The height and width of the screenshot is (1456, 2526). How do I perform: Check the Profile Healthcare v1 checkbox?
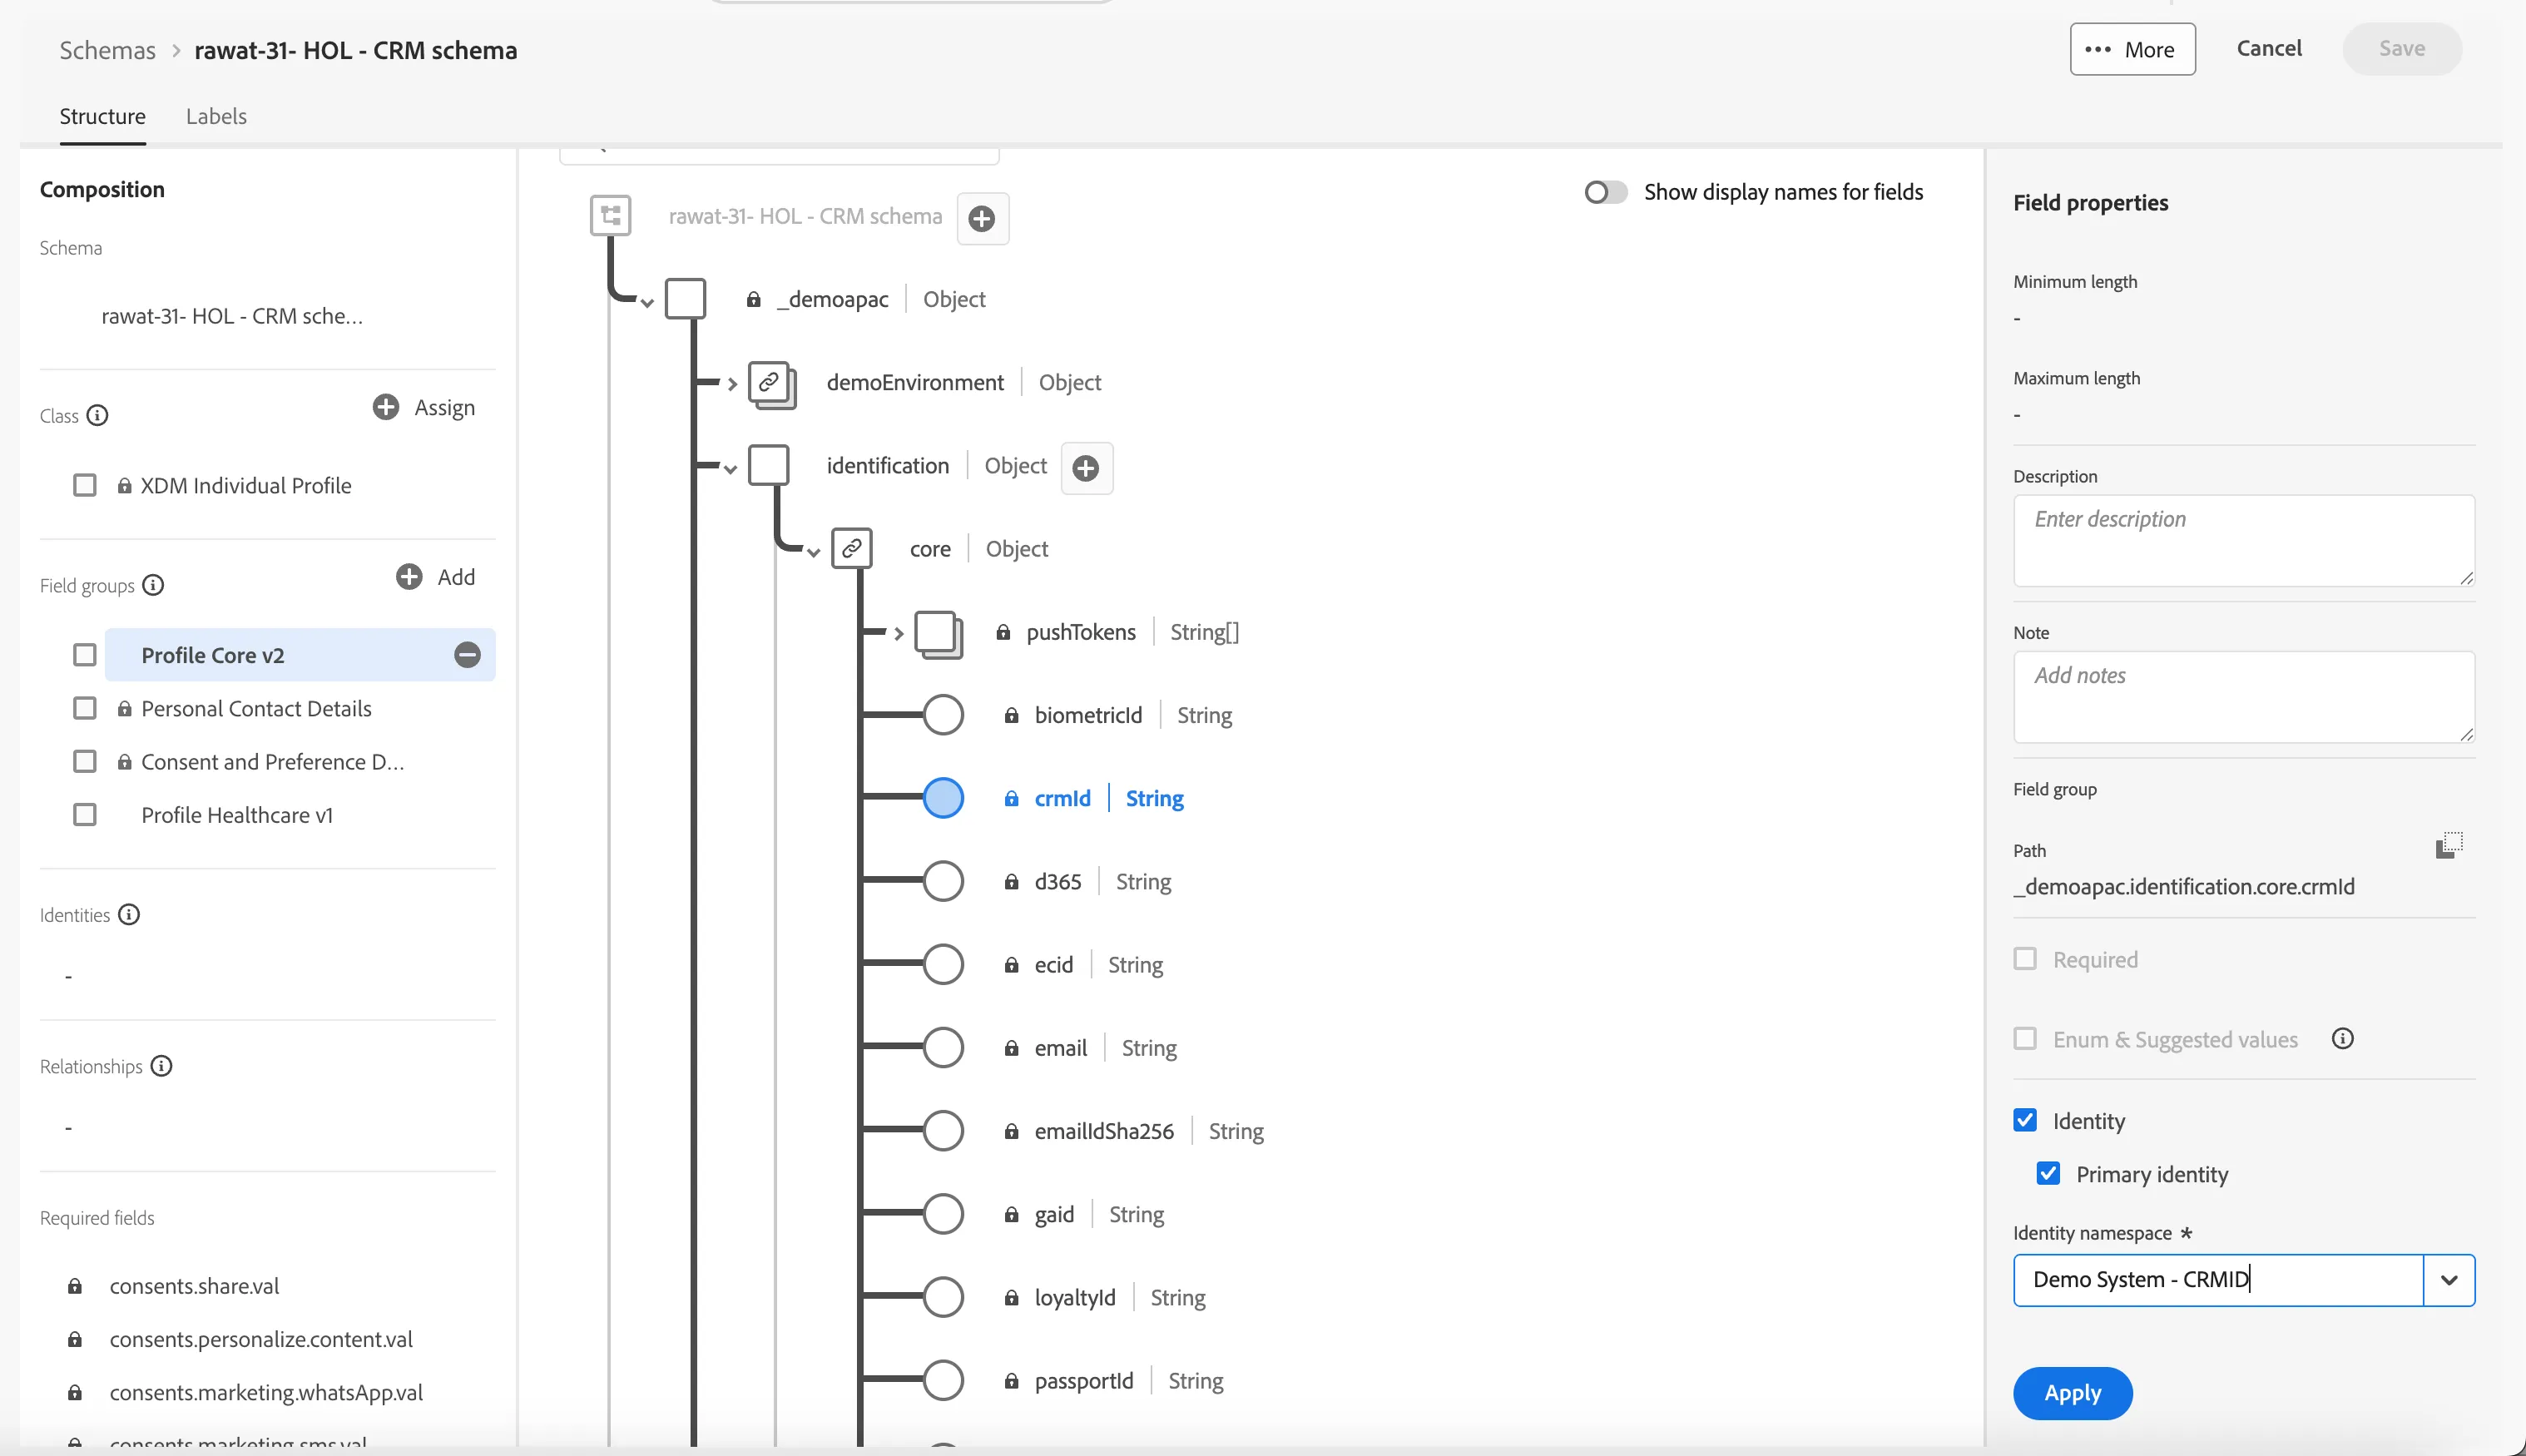click(x=85, y=815)
